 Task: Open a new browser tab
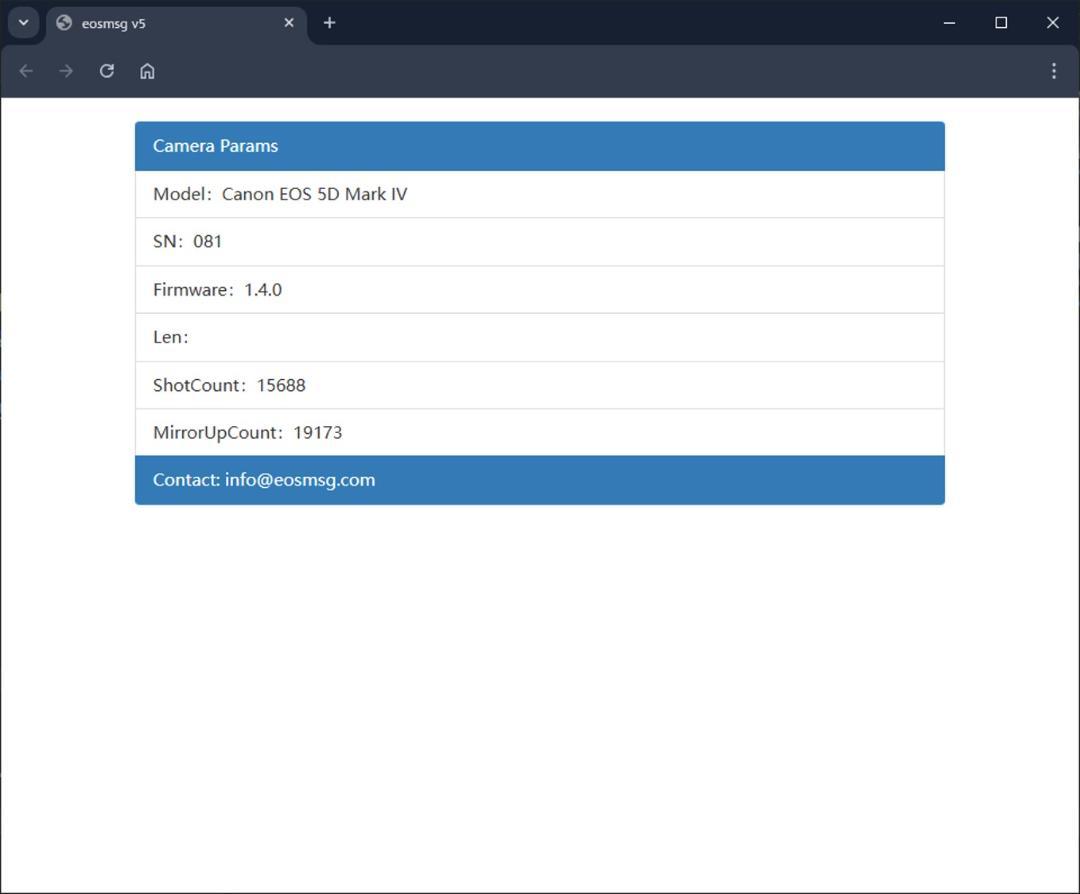(329, 23)
